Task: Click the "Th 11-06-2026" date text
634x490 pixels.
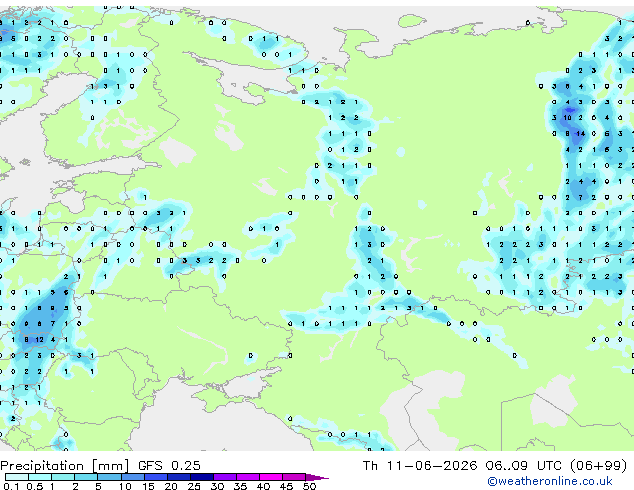Action: click(420, 466)
